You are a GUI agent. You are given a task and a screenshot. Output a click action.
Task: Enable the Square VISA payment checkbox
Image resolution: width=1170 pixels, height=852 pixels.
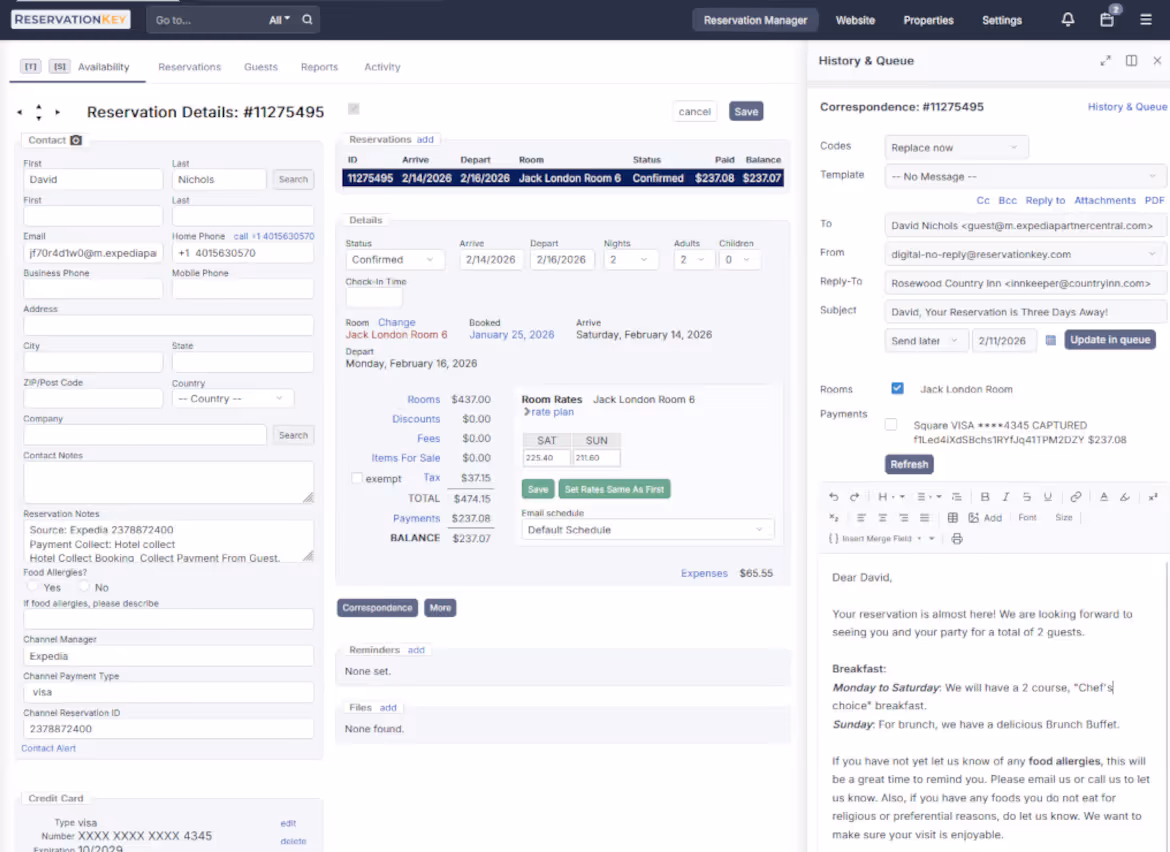(x=889, y=422)
